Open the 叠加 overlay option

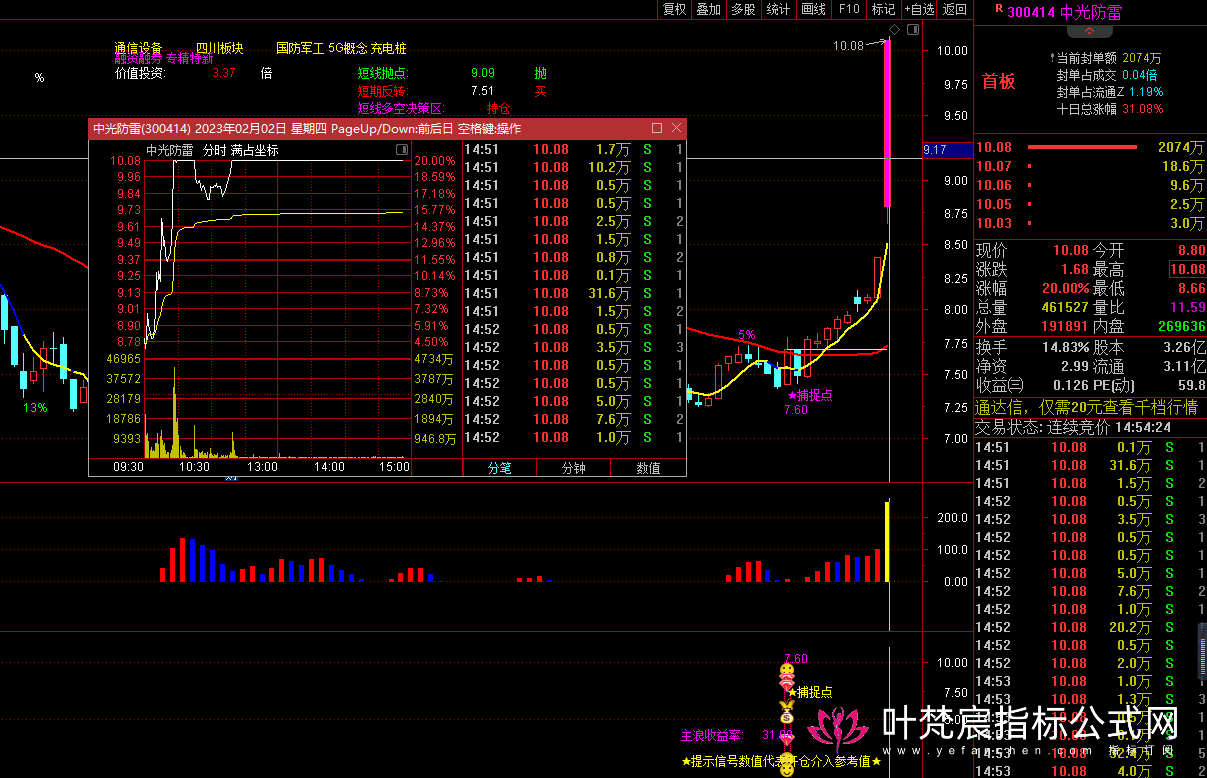[x=709, y=9]
